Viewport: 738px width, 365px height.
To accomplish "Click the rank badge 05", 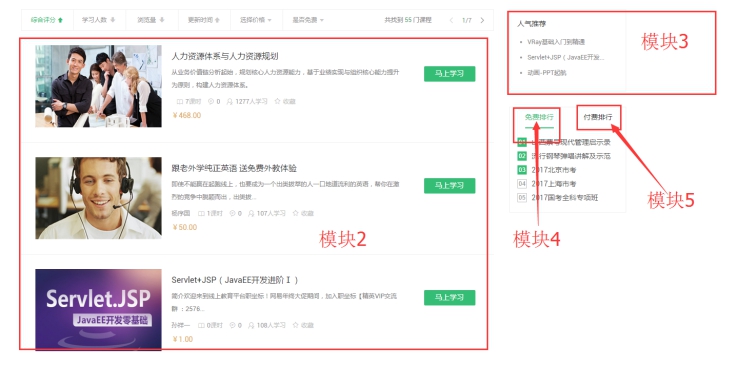I will (522, 198).
